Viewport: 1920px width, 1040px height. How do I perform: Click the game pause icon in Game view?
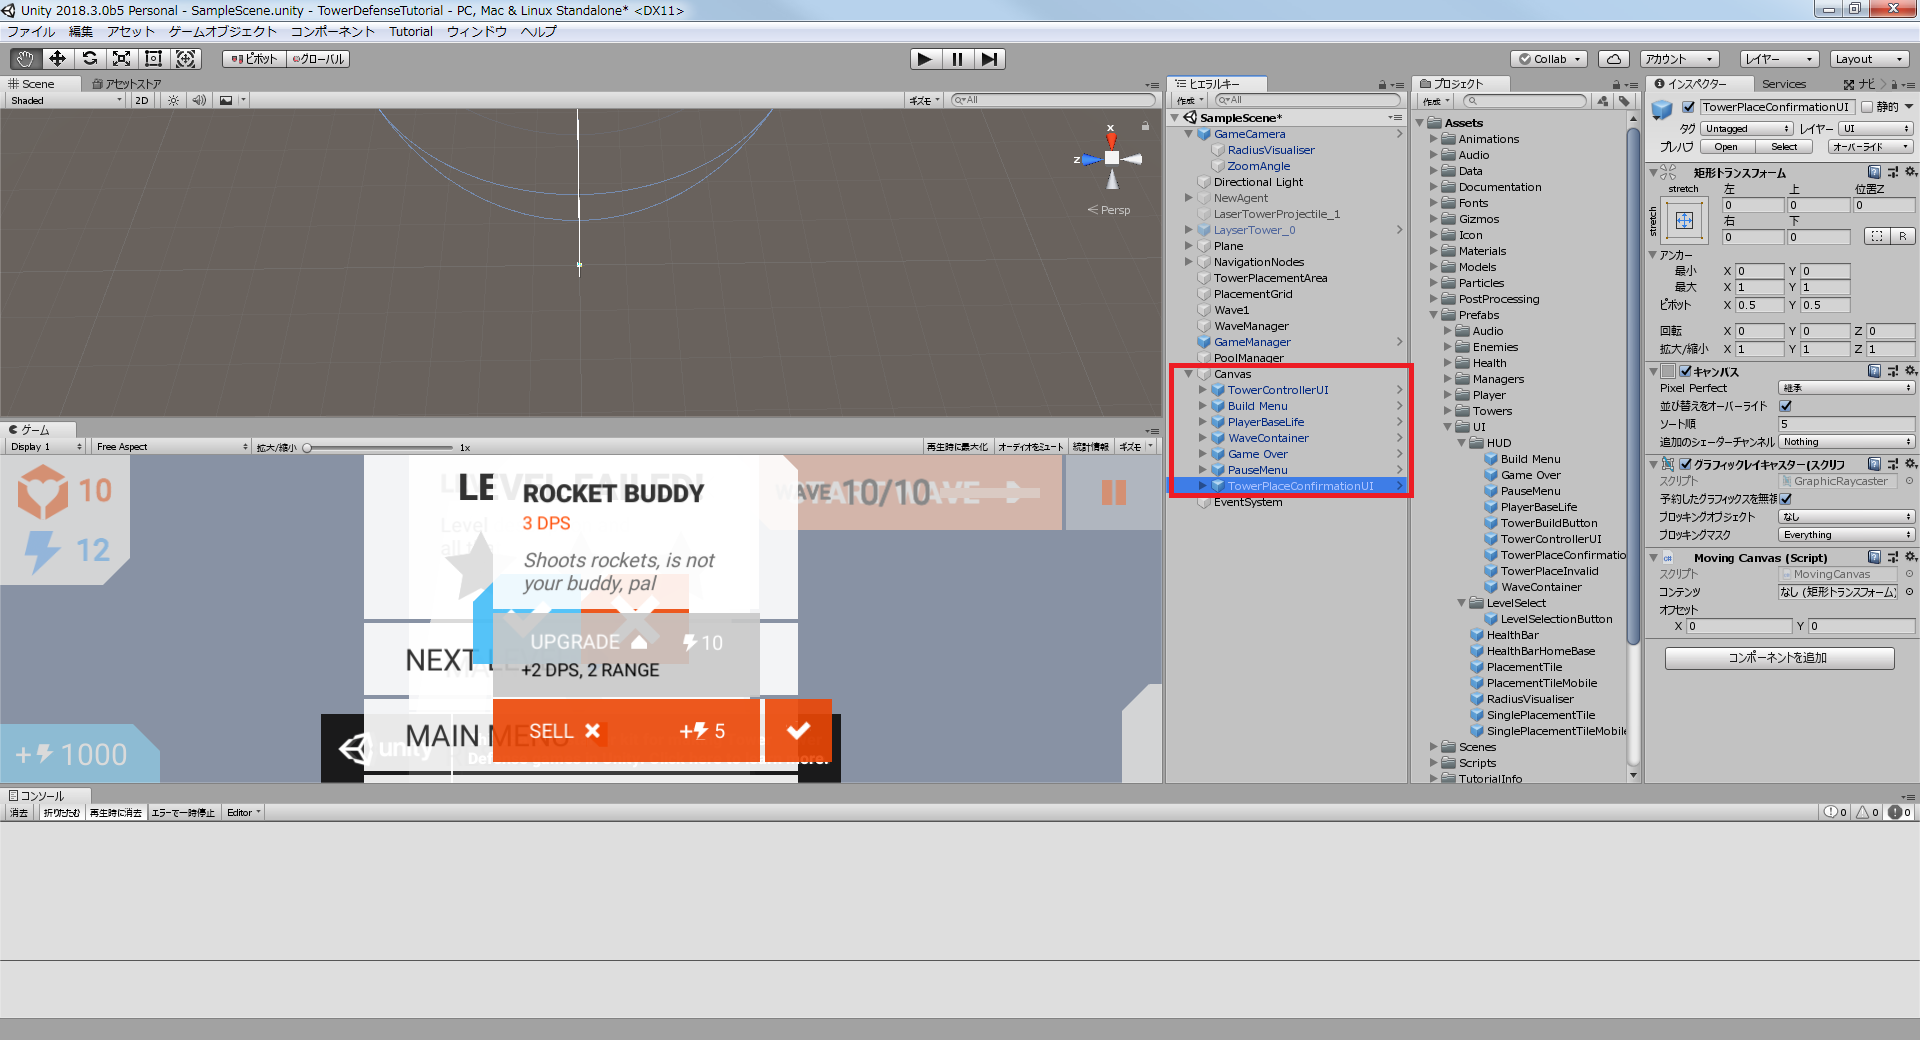[x=1113, y=492]
